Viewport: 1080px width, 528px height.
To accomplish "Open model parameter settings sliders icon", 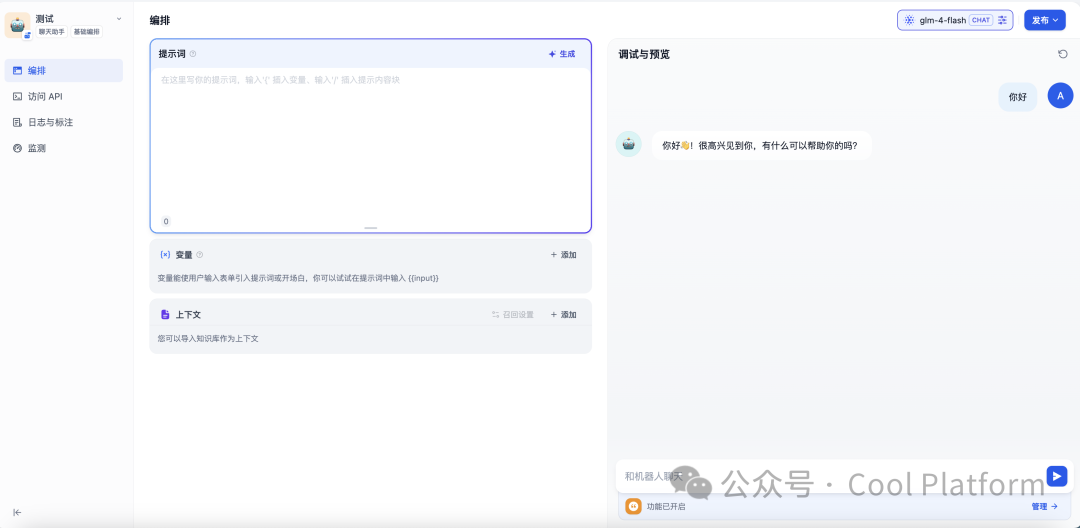I will coord(1002,20).
